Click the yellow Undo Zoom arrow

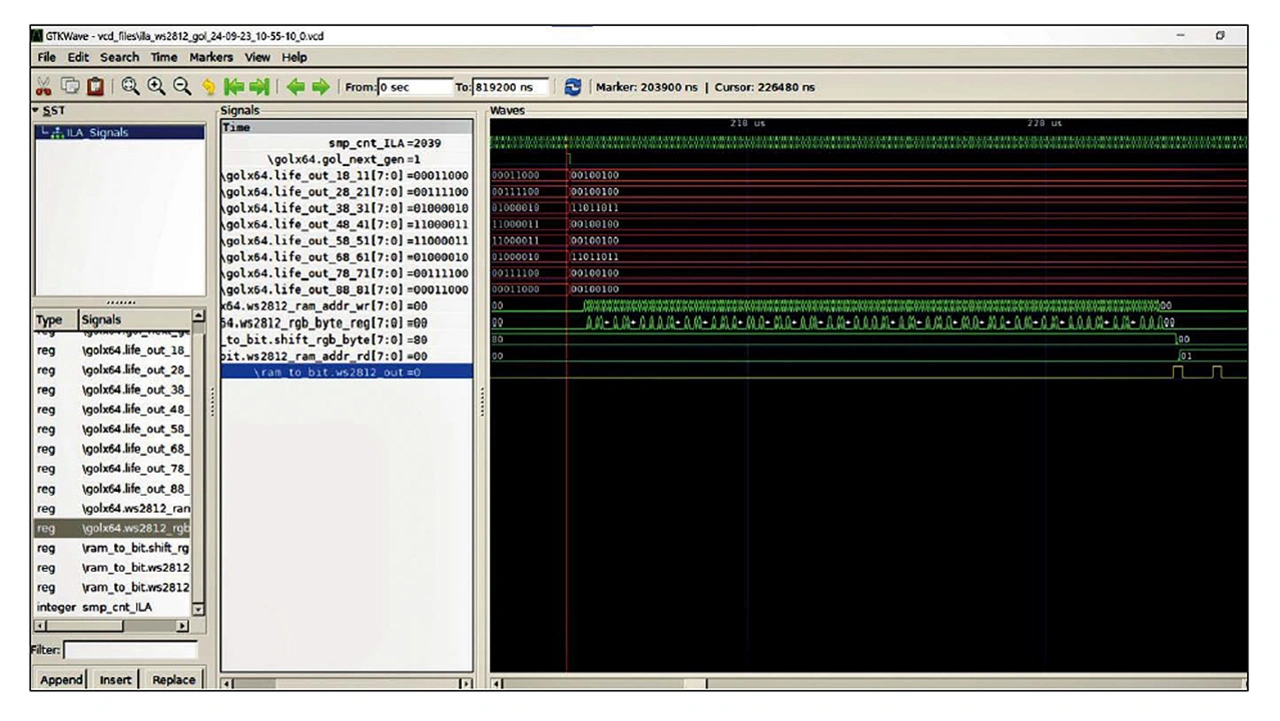(207, 87)
